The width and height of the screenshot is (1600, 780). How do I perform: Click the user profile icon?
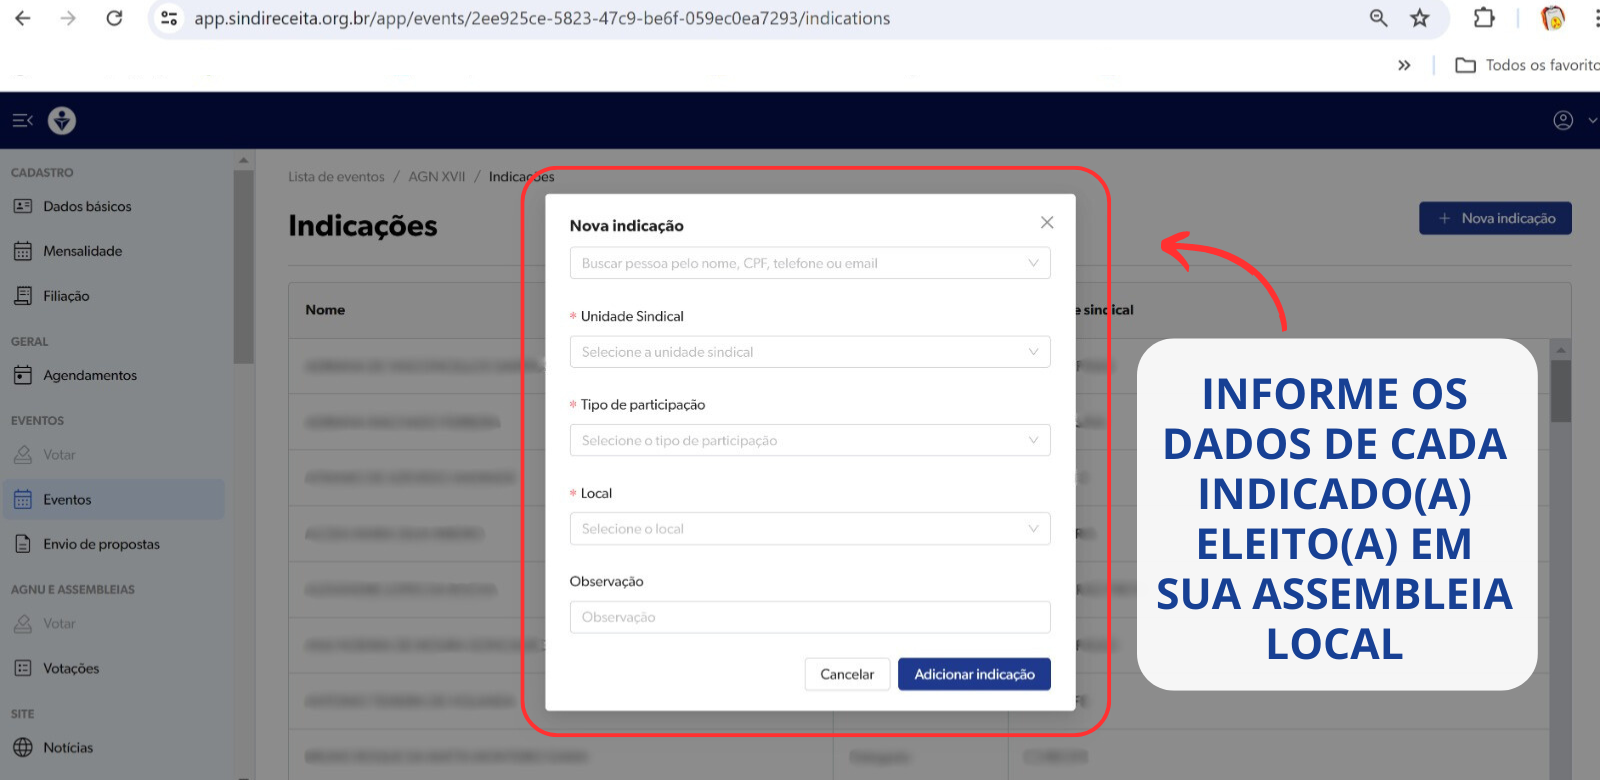pos(1563,121)
